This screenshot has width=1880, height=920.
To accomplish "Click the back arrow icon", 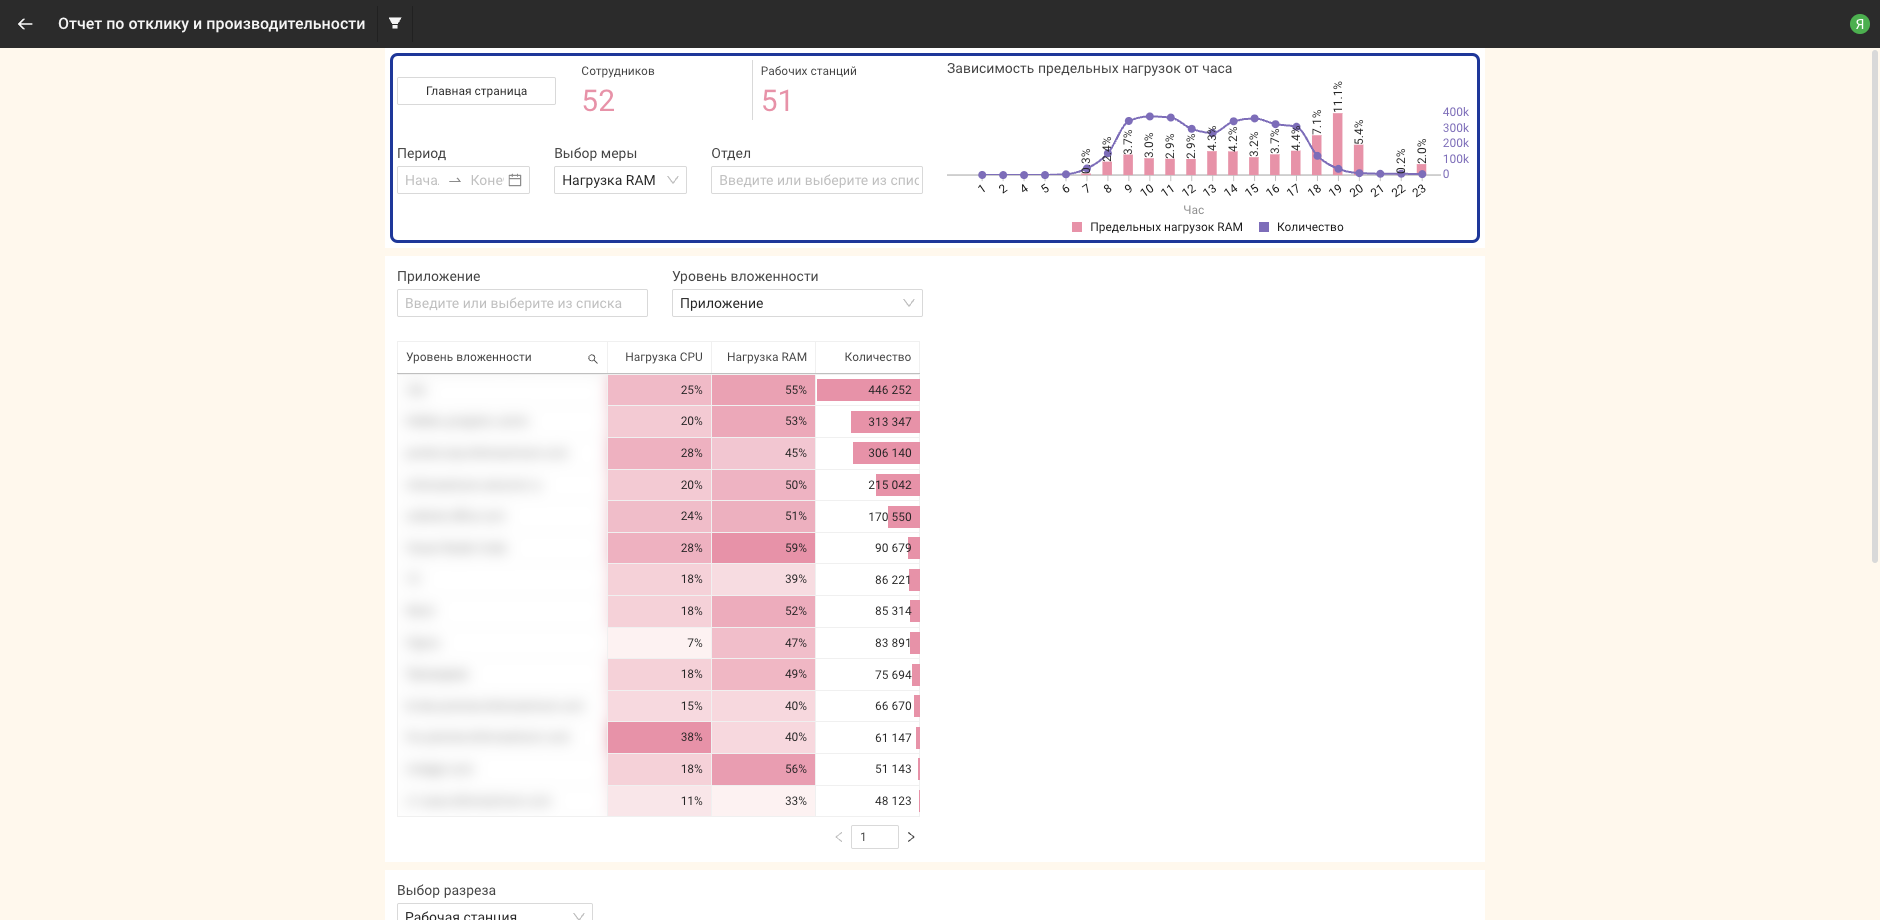I will pyautogui.click(x=25, y=24).
